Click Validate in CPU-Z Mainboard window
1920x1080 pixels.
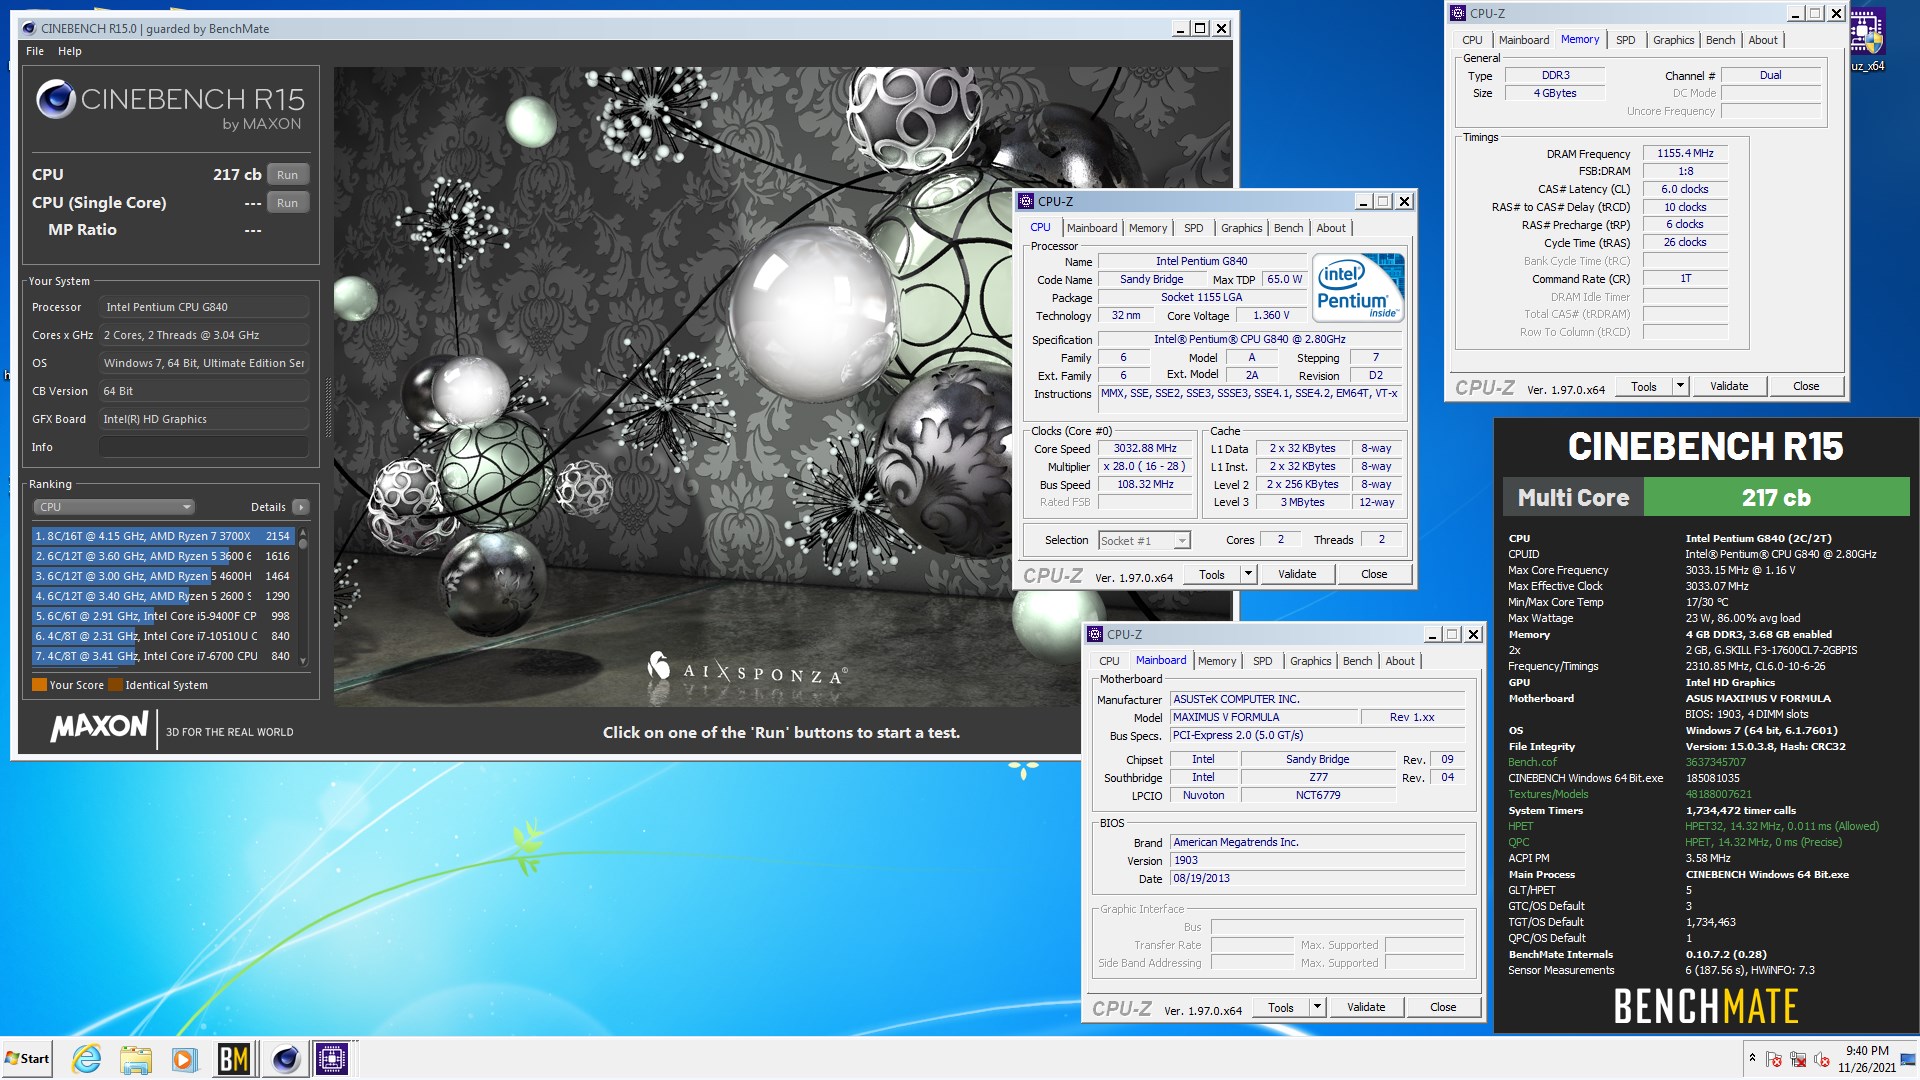click(x=1366, y=1007)
